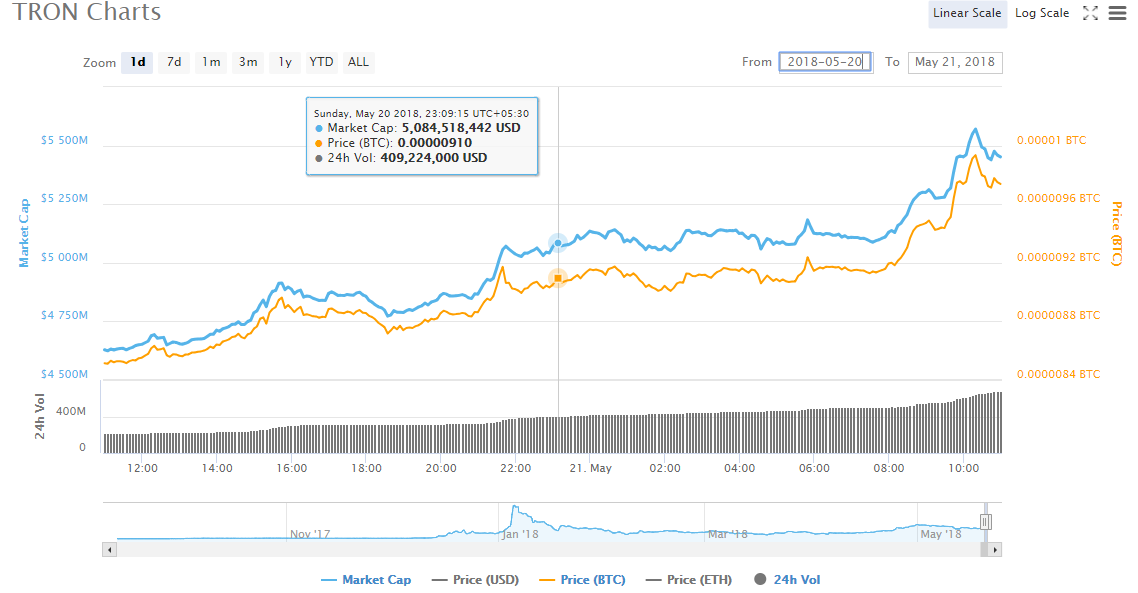Toggle Price (BTC) series in legend
The image size is (1138, 593).
pos(583,580)
